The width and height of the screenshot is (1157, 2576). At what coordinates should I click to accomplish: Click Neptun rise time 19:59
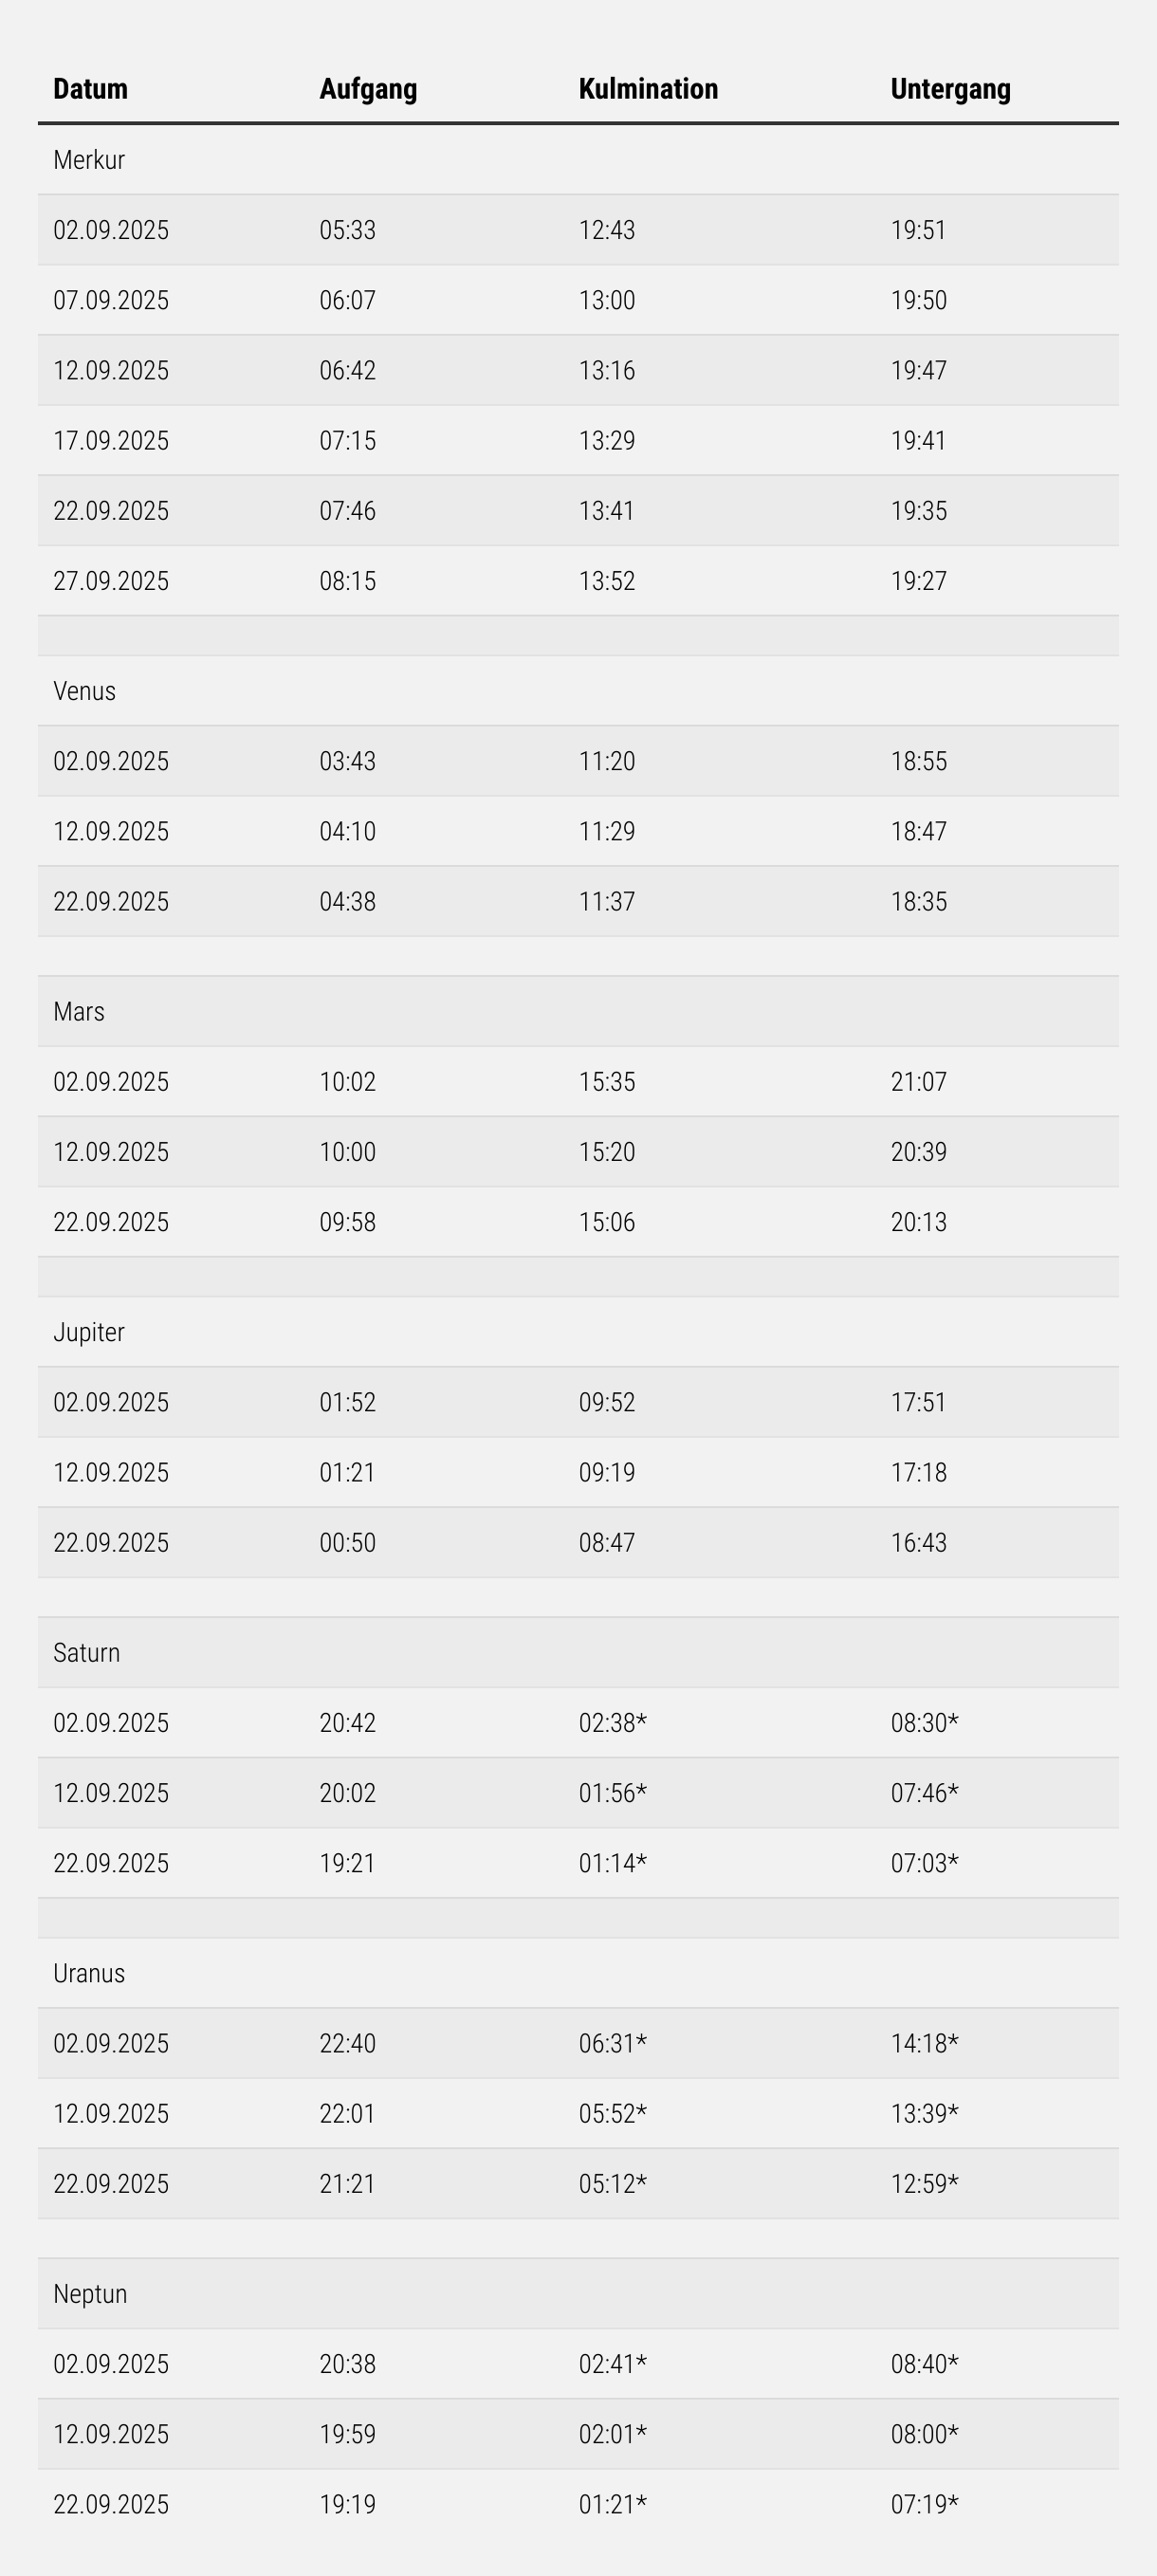point(347,2433)
